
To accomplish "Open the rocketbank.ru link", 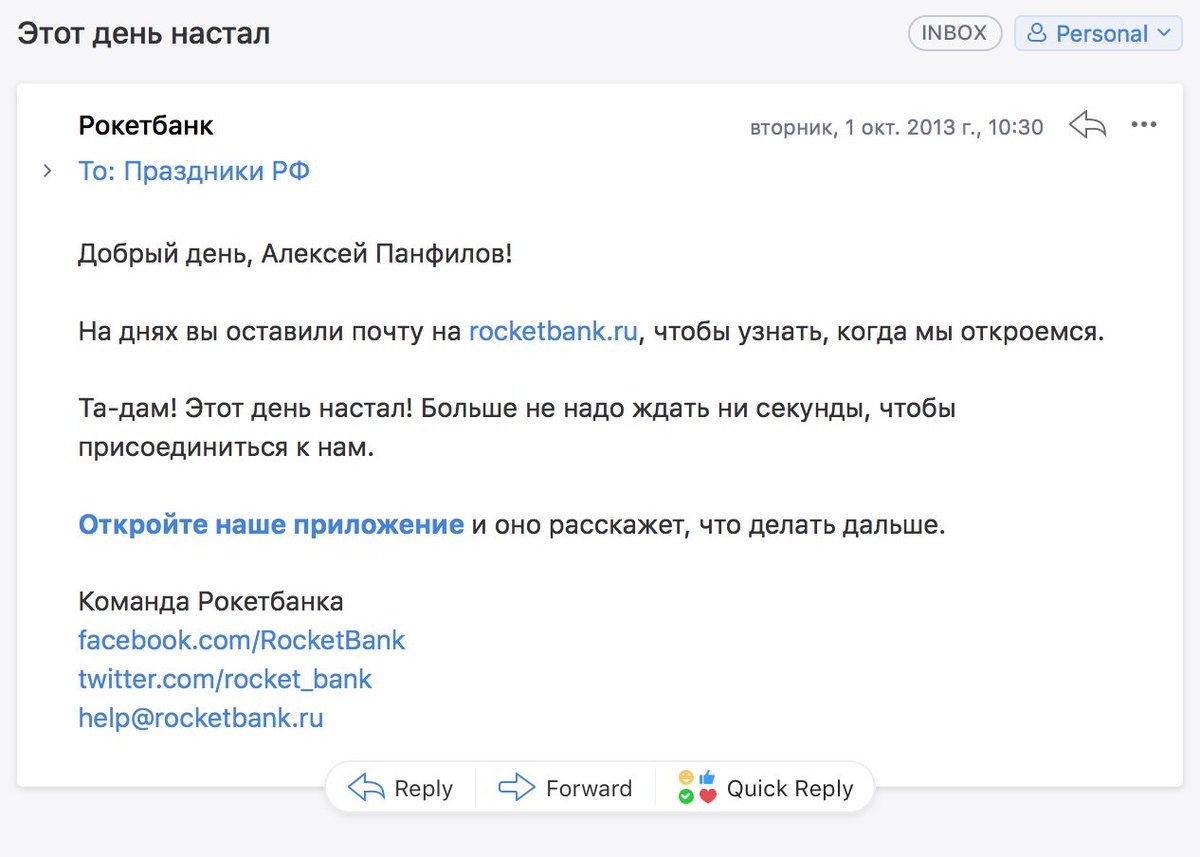I will (553, 332).
